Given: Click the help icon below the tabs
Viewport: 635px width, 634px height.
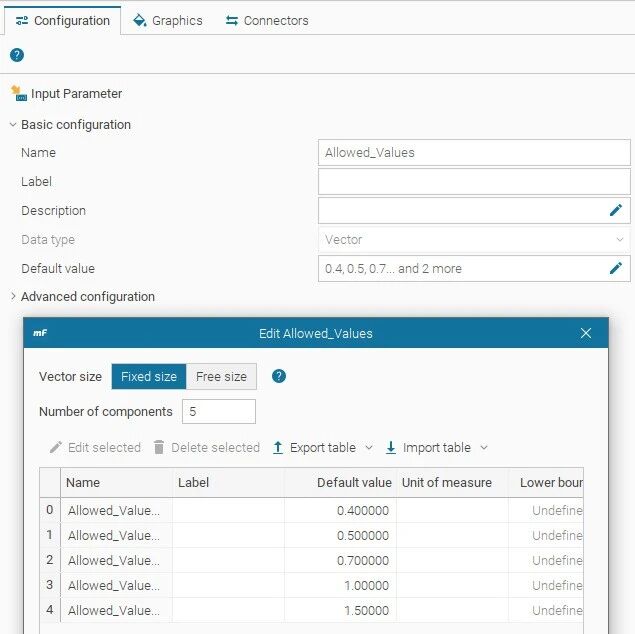Looking at the screenshot, I should pos(17,55).
